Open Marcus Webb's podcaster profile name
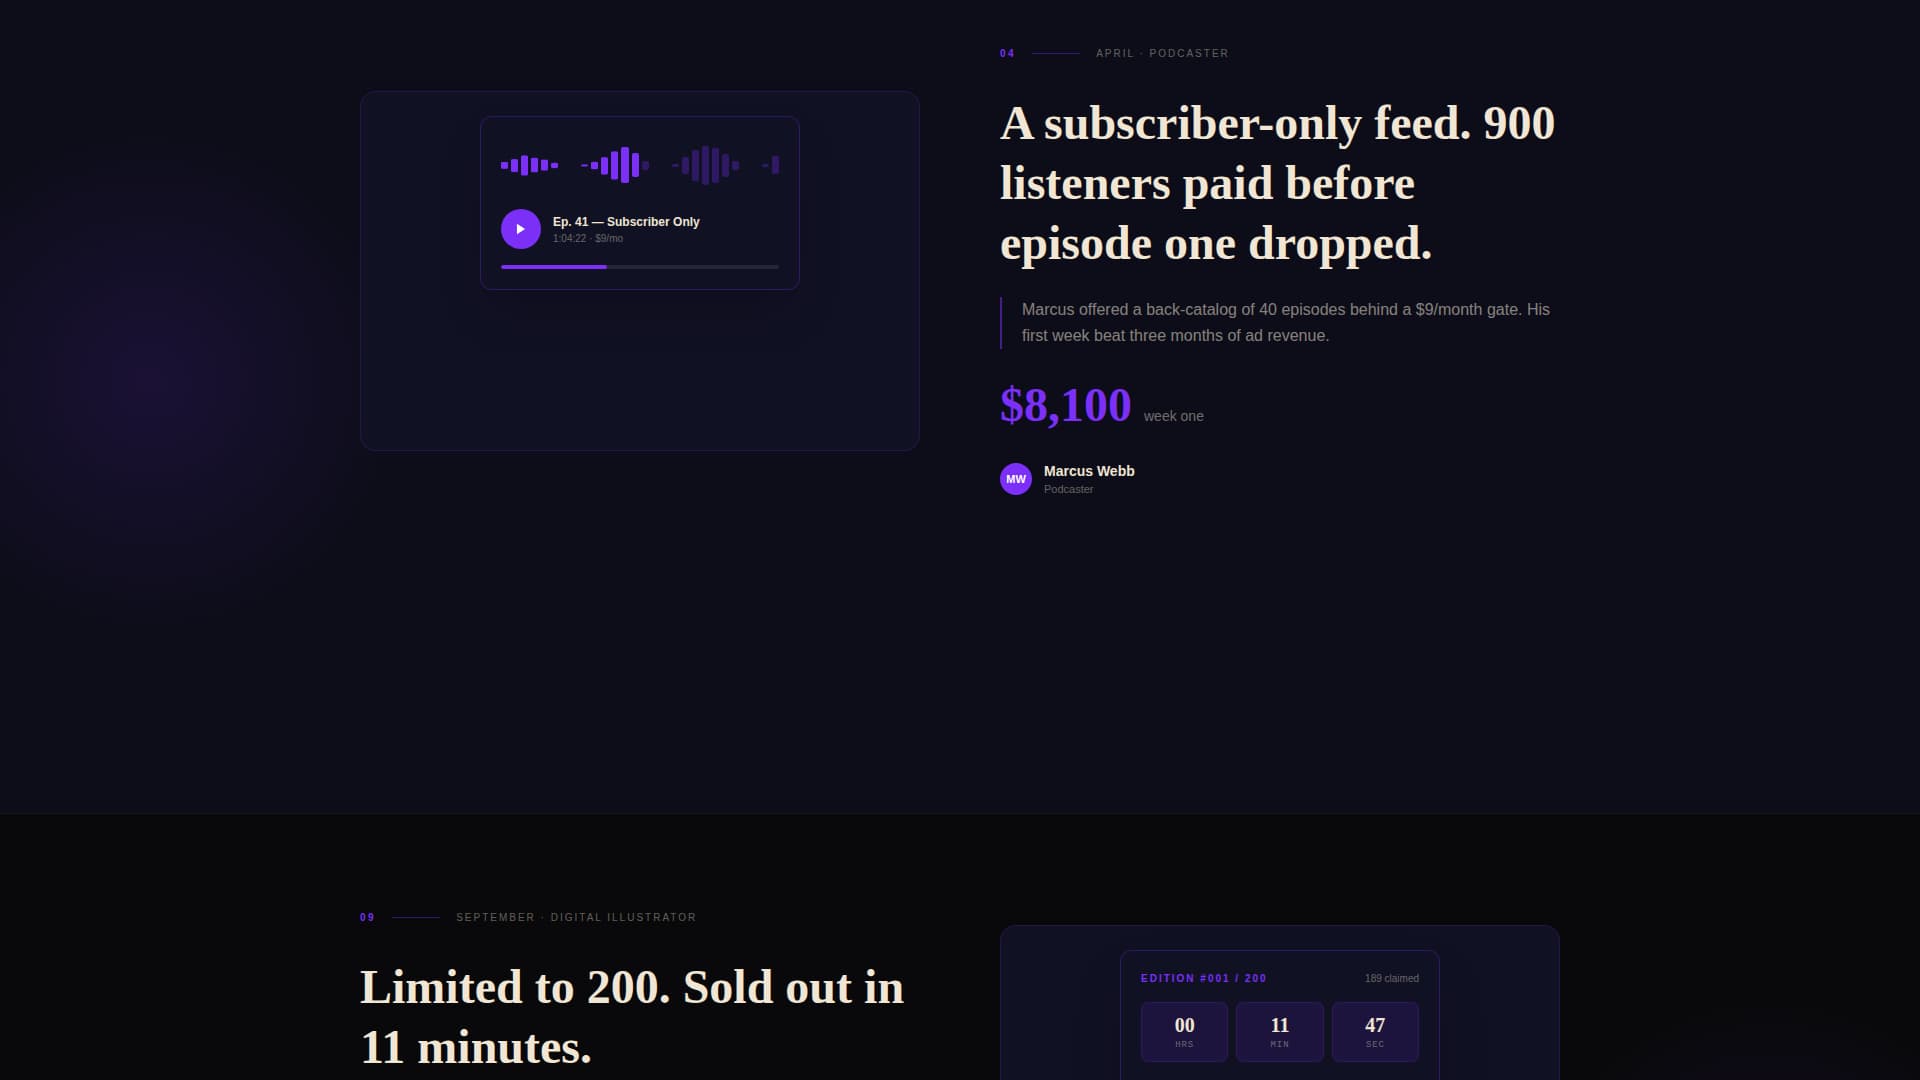Viewport: 1920px width, 1080px height. (x=1087, y=470)
